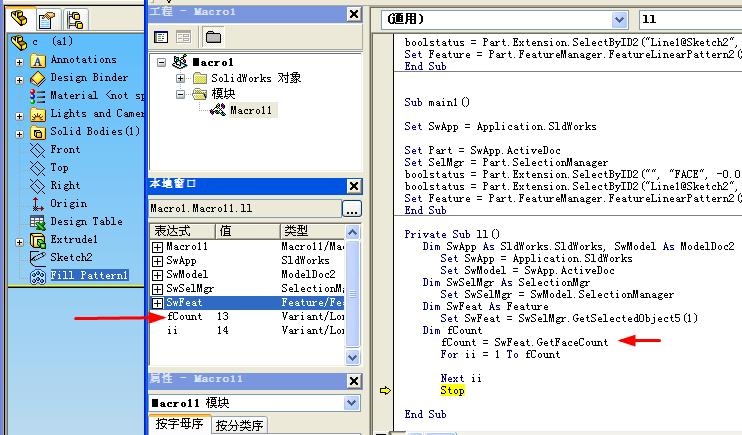Viewport: 742px width, 435px height.
Task: Select the fCount value 13
Action: click(223, 316)
